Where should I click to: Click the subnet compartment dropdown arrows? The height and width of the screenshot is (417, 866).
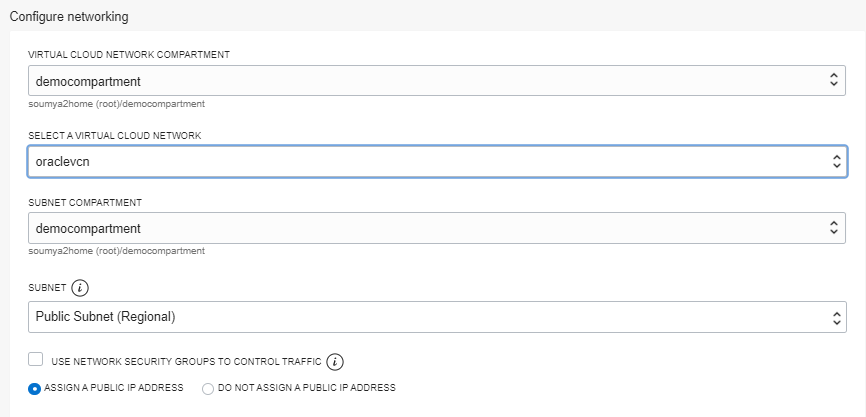pos(834,229)
